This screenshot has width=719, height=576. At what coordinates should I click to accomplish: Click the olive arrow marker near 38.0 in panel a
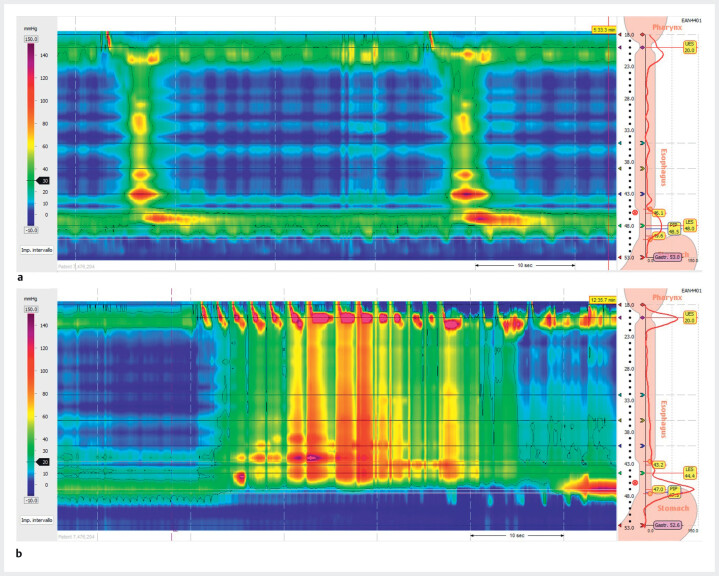point(642,168)
